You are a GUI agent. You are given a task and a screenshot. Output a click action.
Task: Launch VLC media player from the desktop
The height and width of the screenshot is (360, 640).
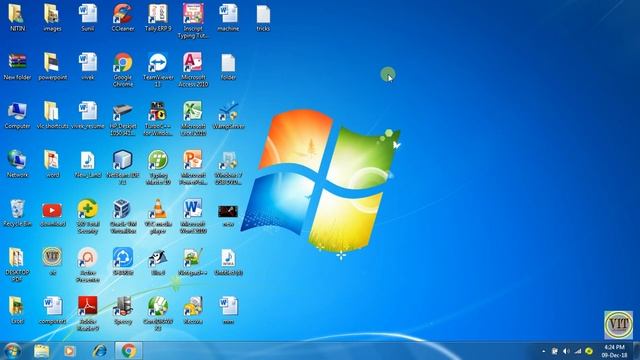158,216
